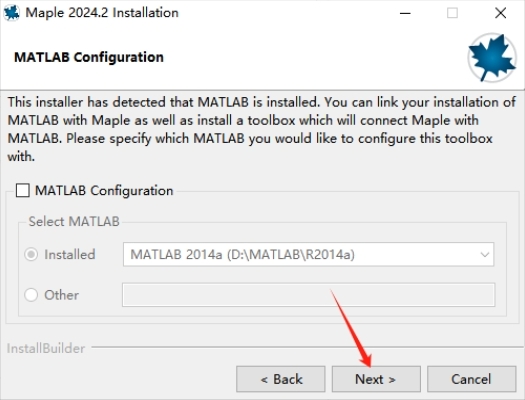Open the installed MATLAB version dropdown
This screenshot has height=400, width=525.
click(x=308, y=254)
